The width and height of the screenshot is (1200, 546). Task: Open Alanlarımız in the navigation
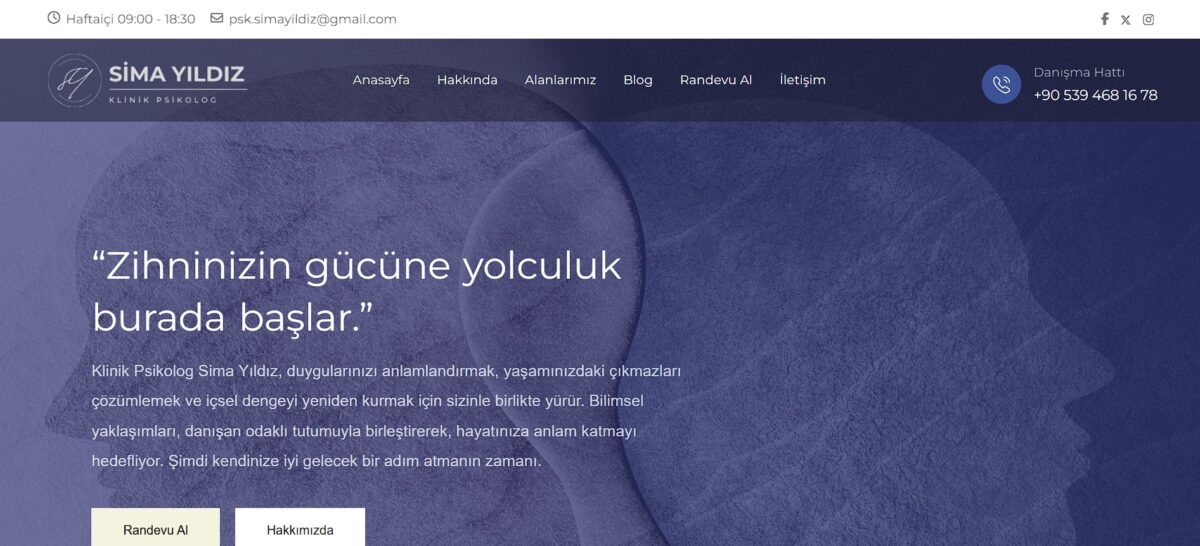560,80
